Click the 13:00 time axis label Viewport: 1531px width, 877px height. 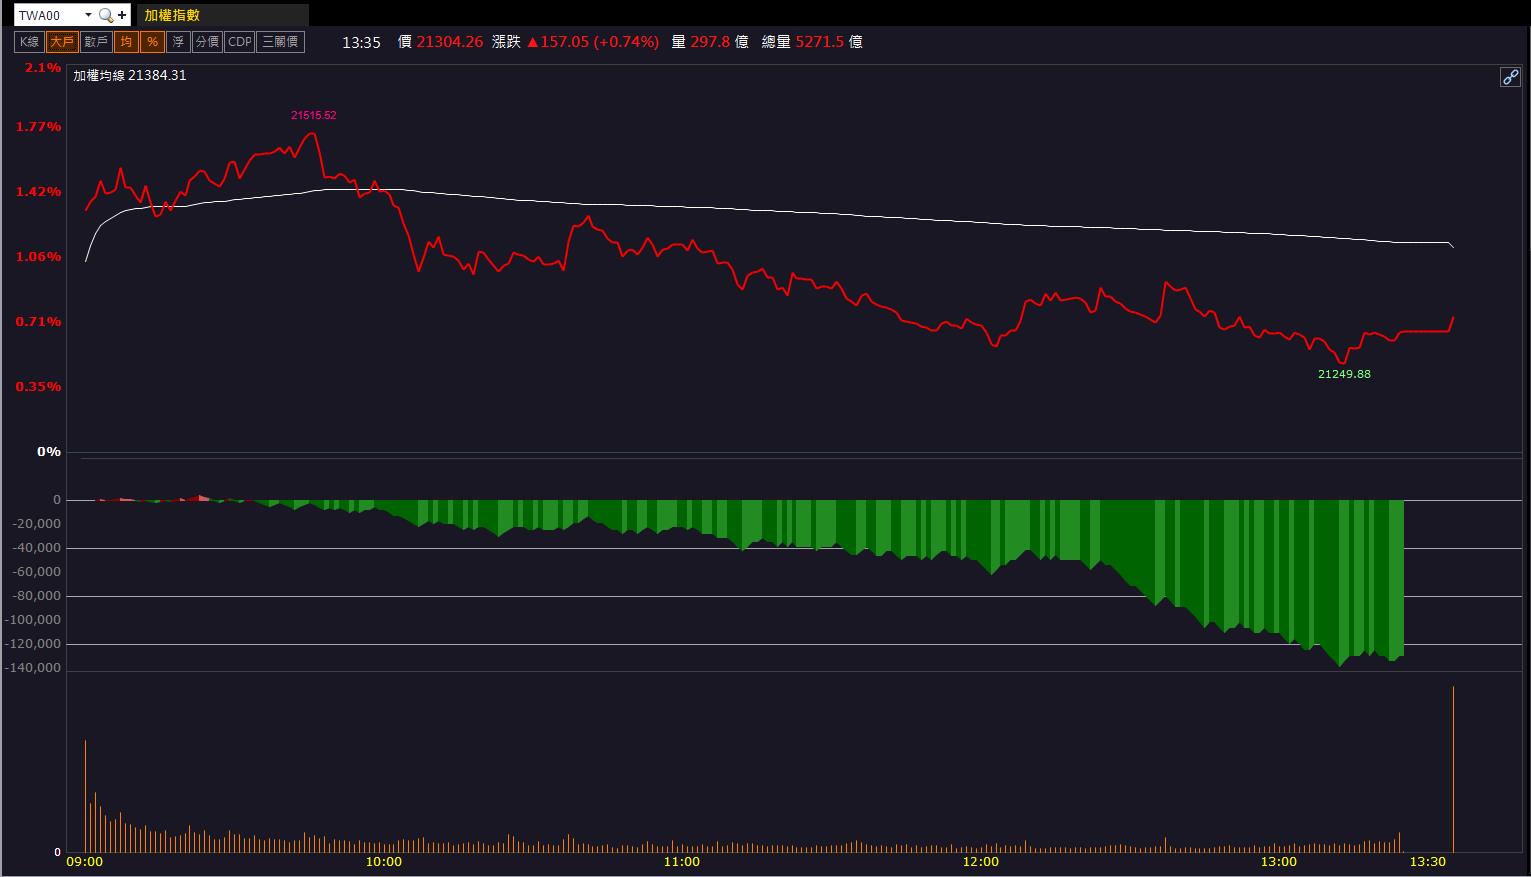[x=1279, y=862]
